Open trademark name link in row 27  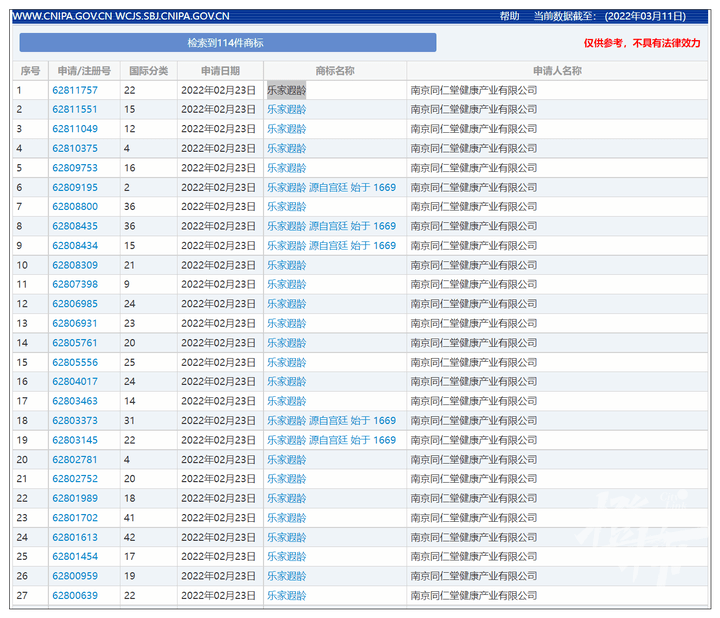tap(287, 596)
